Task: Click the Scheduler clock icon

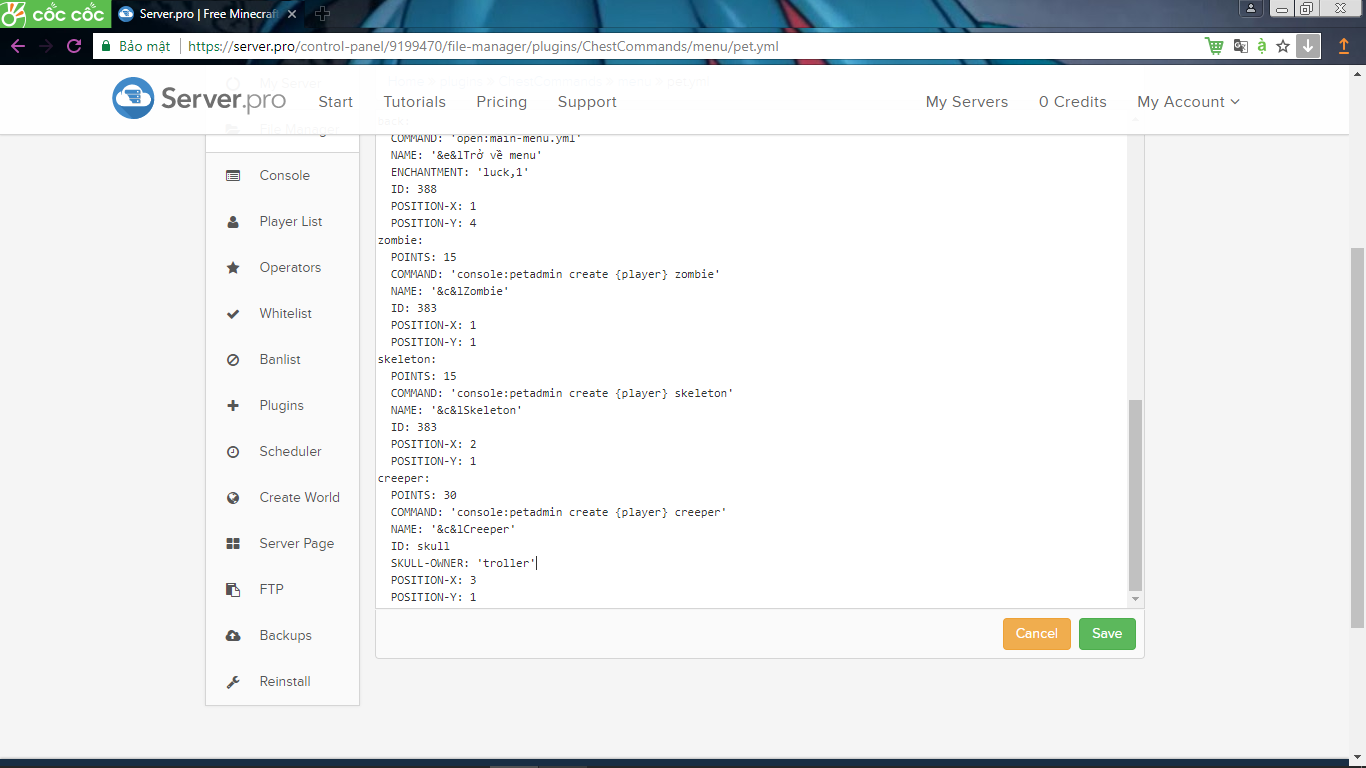Action: (x=233, y=452)
